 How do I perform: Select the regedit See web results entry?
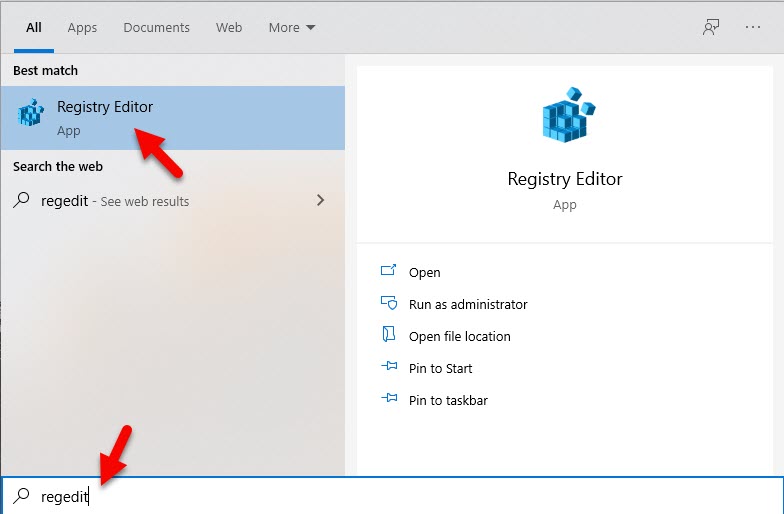[115, 201]
